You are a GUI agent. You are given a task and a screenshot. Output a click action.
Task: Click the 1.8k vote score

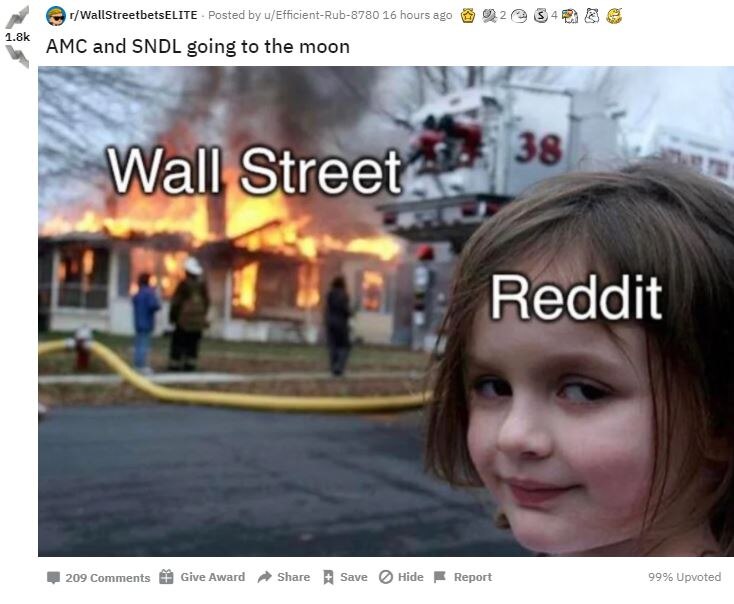[x=17, y=37]
